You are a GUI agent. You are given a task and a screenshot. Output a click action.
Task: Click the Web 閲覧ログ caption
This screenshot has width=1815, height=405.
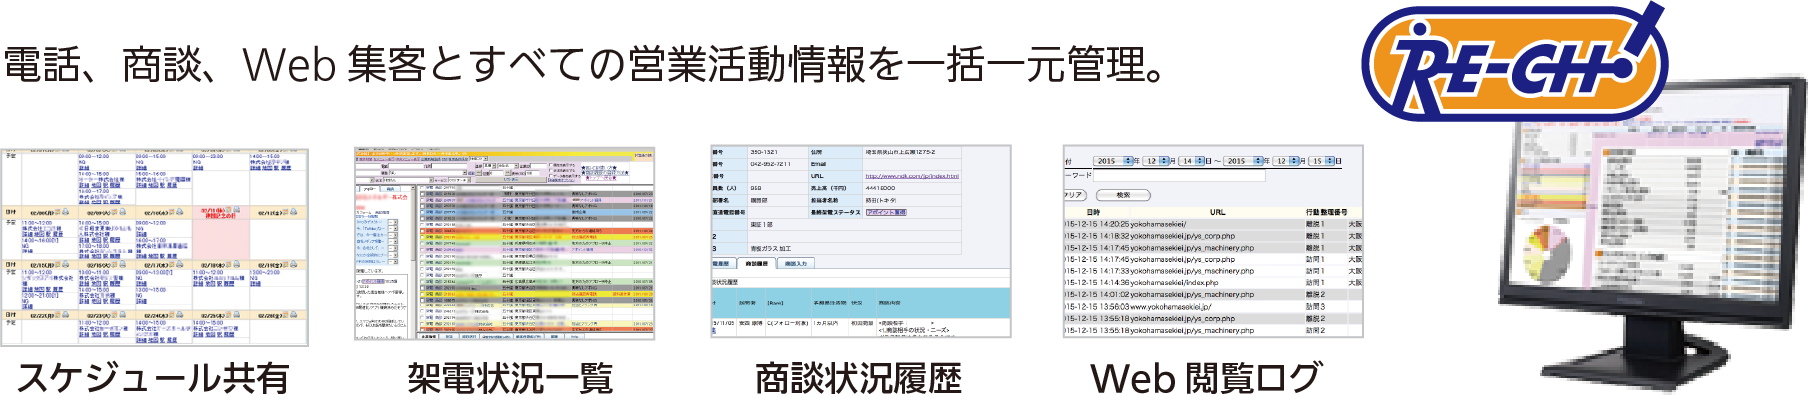tap(1205, 378)
